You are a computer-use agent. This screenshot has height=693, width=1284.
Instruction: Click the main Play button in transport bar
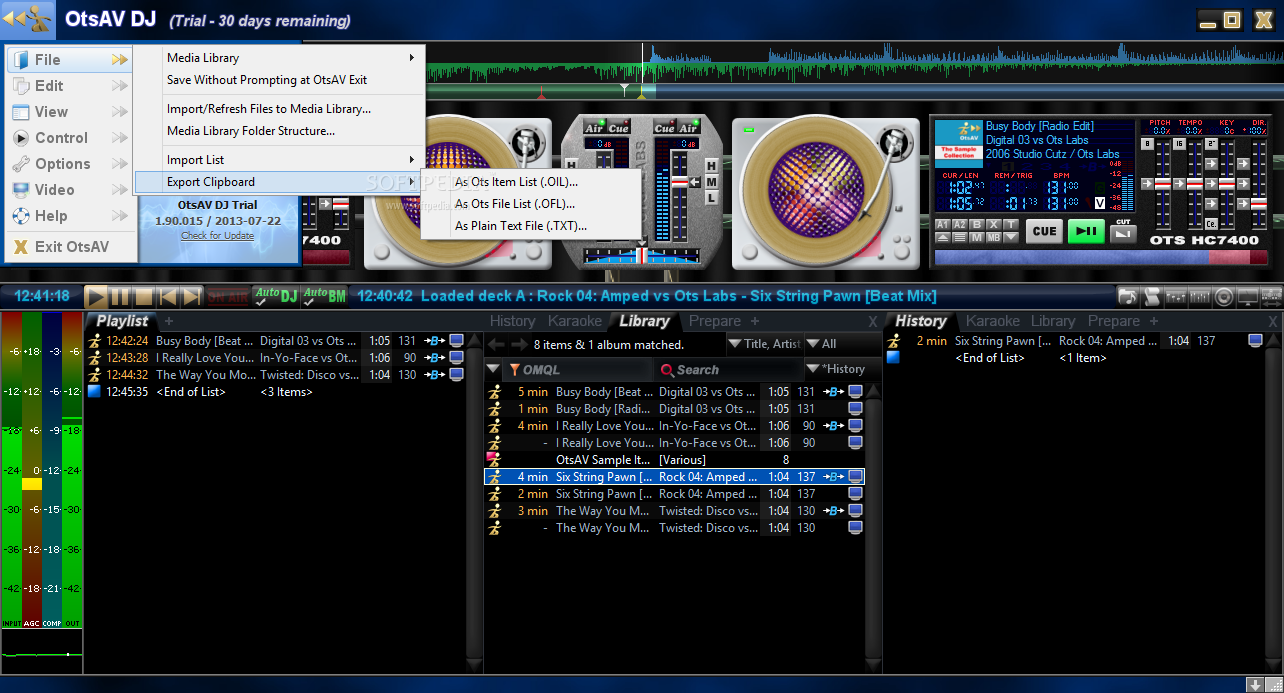pyautogui.click(x=96, y=296)
